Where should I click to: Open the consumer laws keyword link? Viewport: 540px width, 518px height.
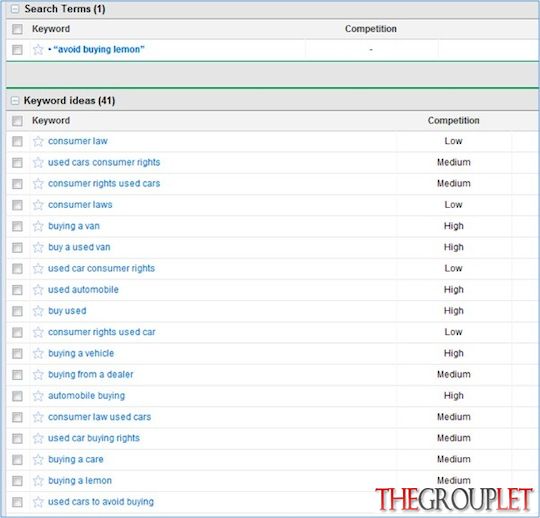pyautogui.click(x=80, y=205)
